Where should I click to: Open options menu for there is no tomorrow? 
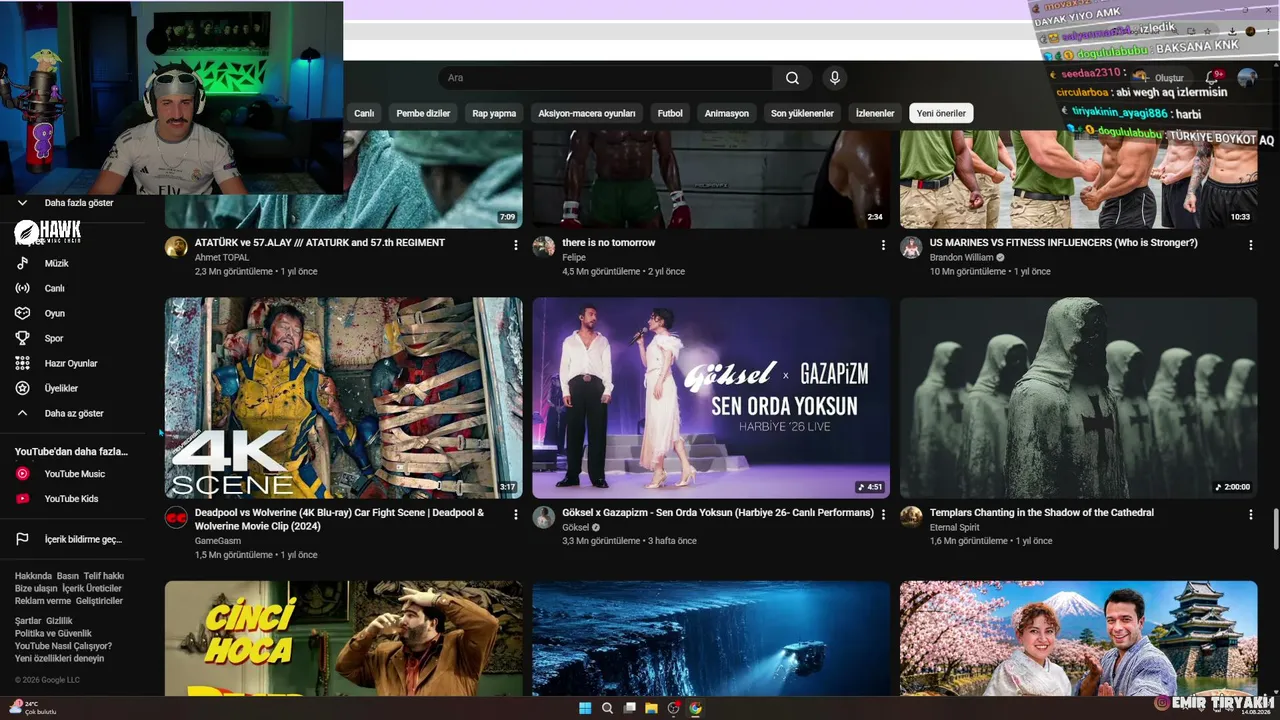coord(883,245)
